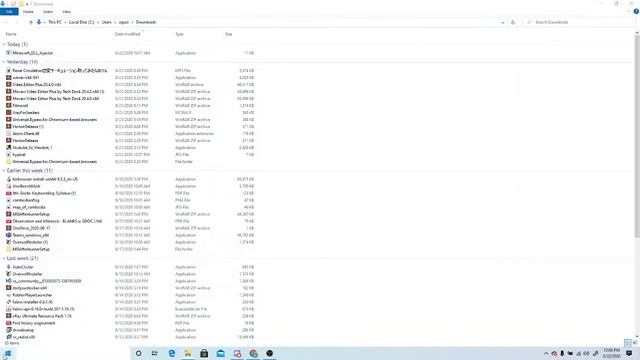640x360 pixels.
Task: Select the OverwolfInstaller (1) application icon
Action: click(9, 242)
